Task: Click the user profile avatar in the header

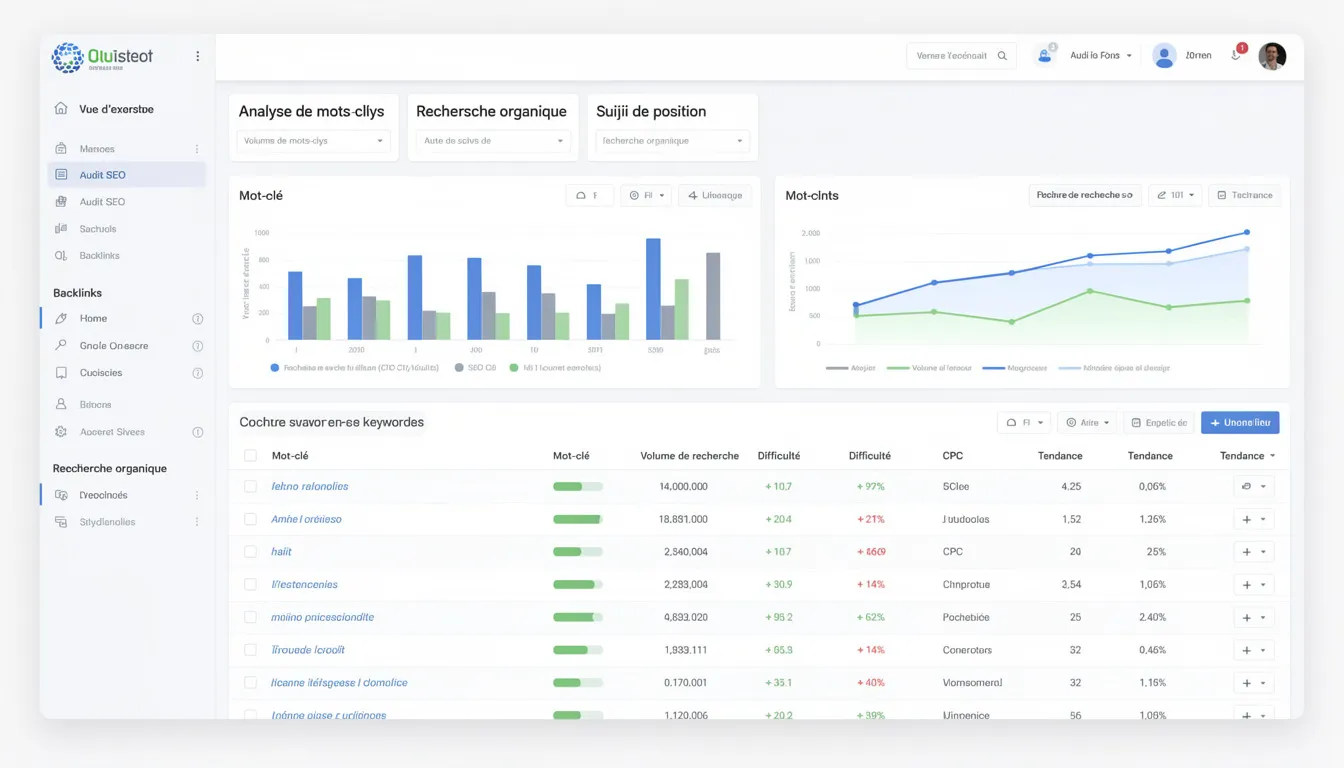Action: click(x=1272, y=56)
